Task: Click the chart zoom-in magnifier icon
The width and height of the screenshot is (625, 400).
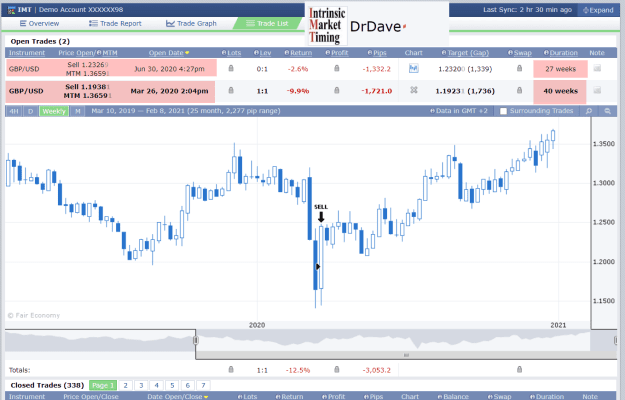Action: 589,111
